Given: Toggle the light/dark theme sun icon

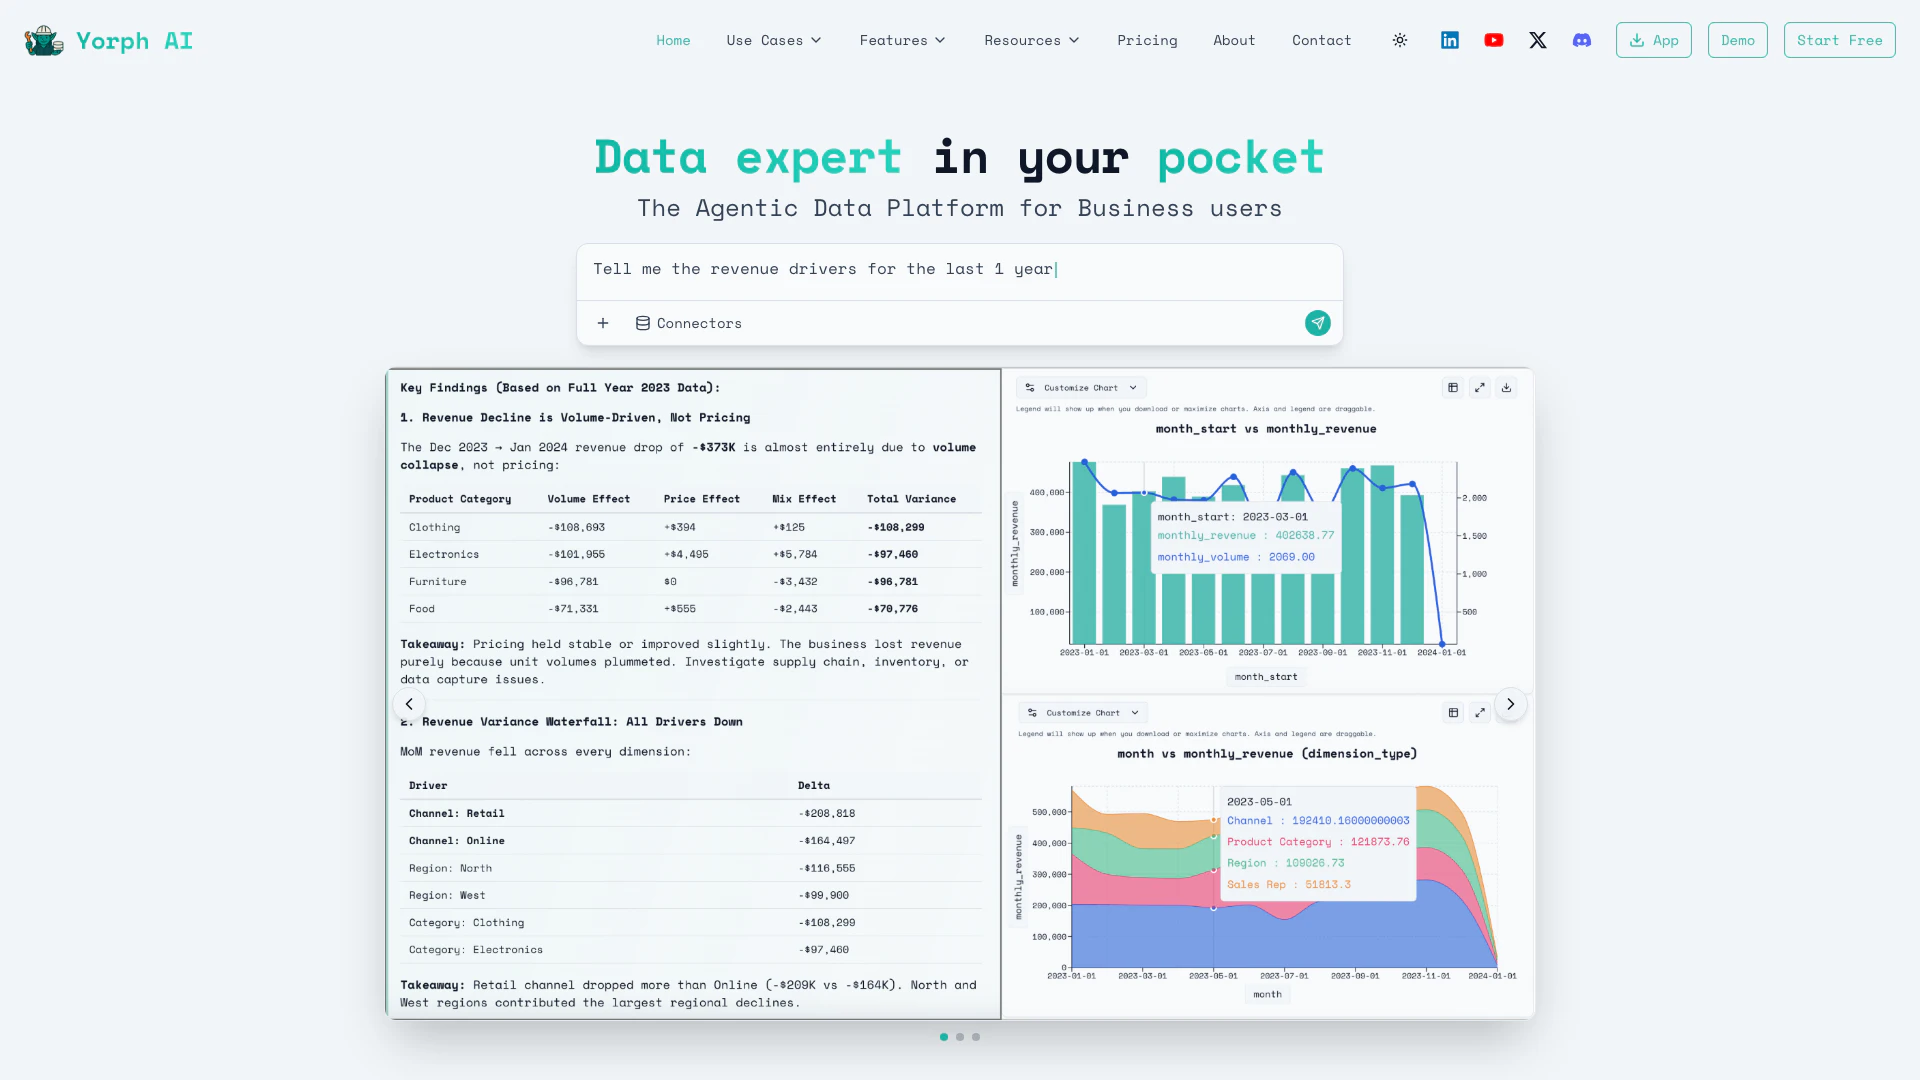Looking at the screenshot, I should pyautogui.click(x=1400, y=40).
